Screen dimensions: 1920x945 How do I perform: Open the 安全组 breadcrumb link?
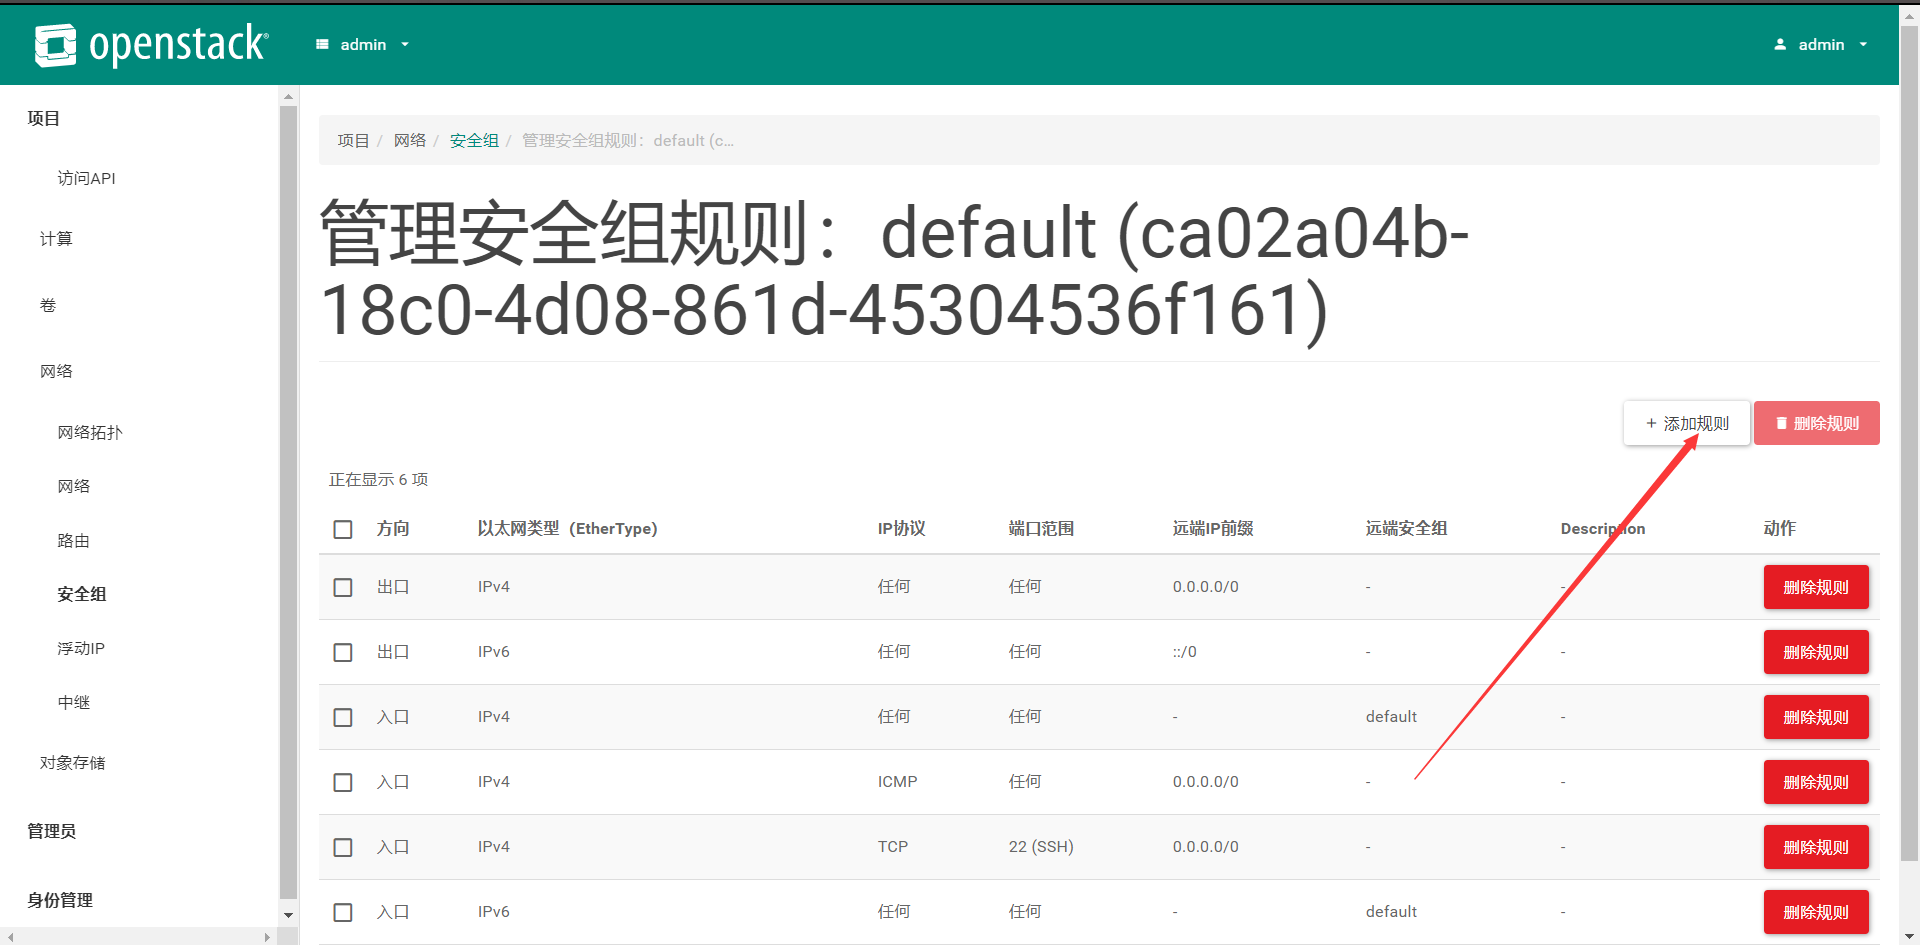click(x=474, y=140)
